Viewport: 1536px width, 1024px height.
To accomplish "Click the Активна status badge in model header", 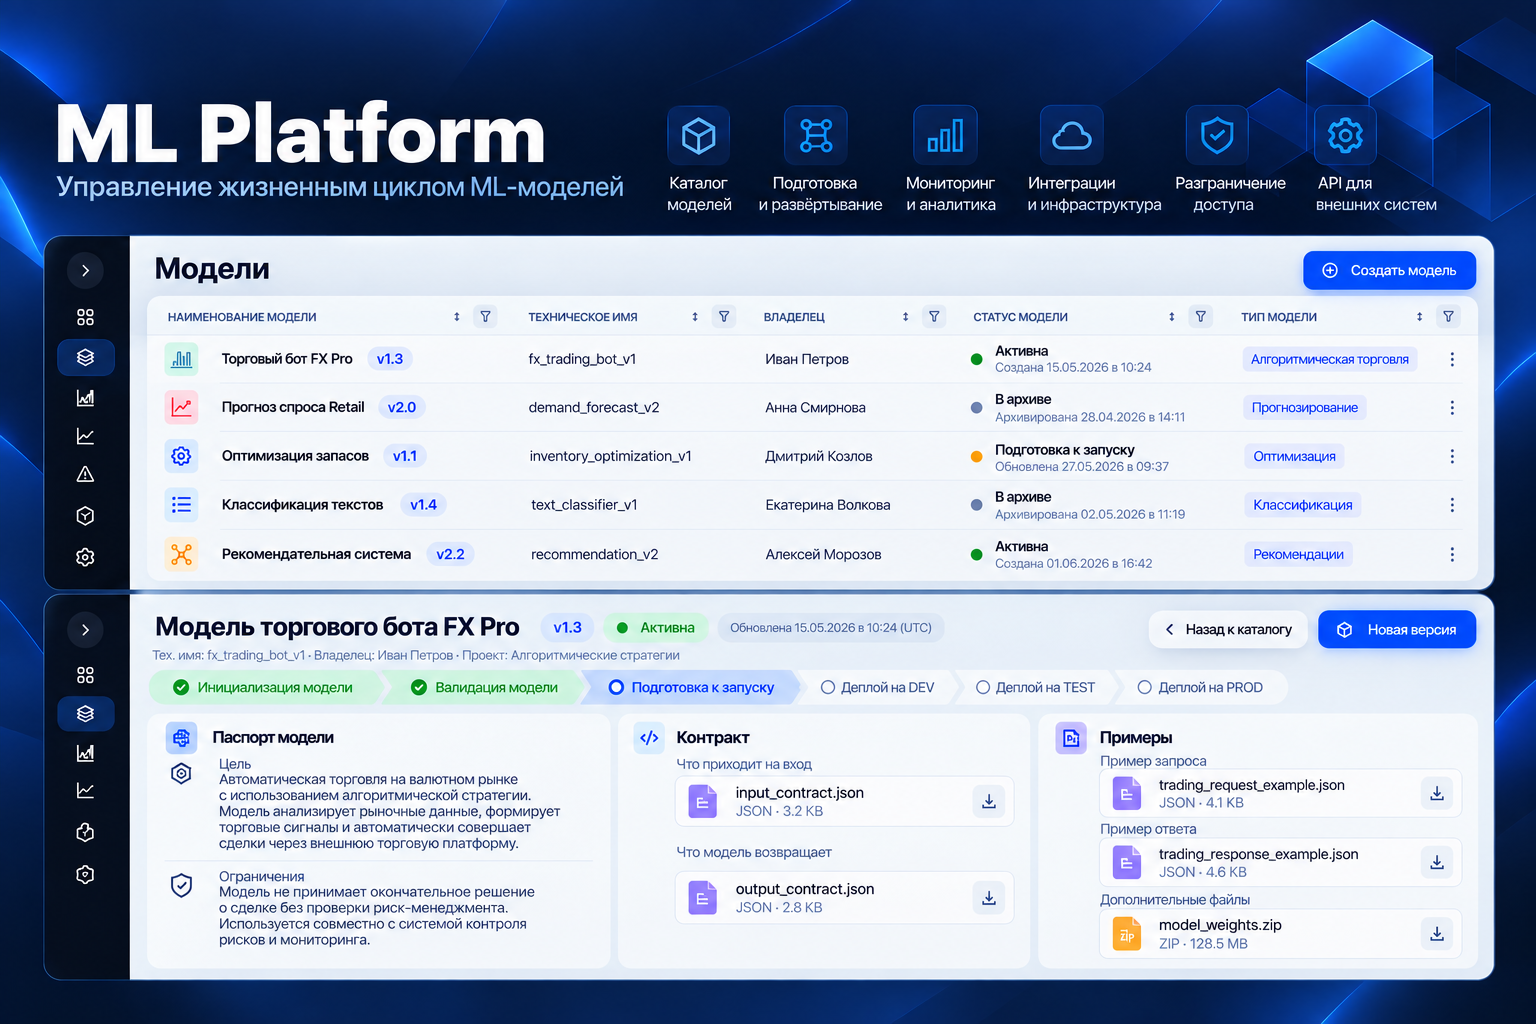I will 656,628.
